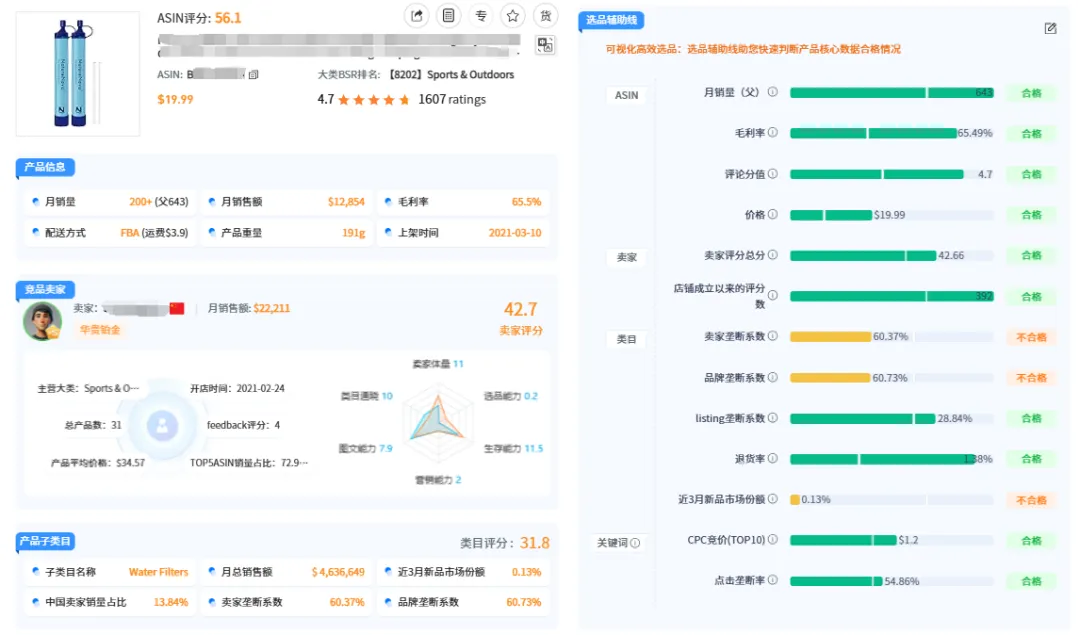Click the yellow 卖家垄断系数 bar at 60.37%
This screenshot has width=1080, height=635.
click(830, 337)
